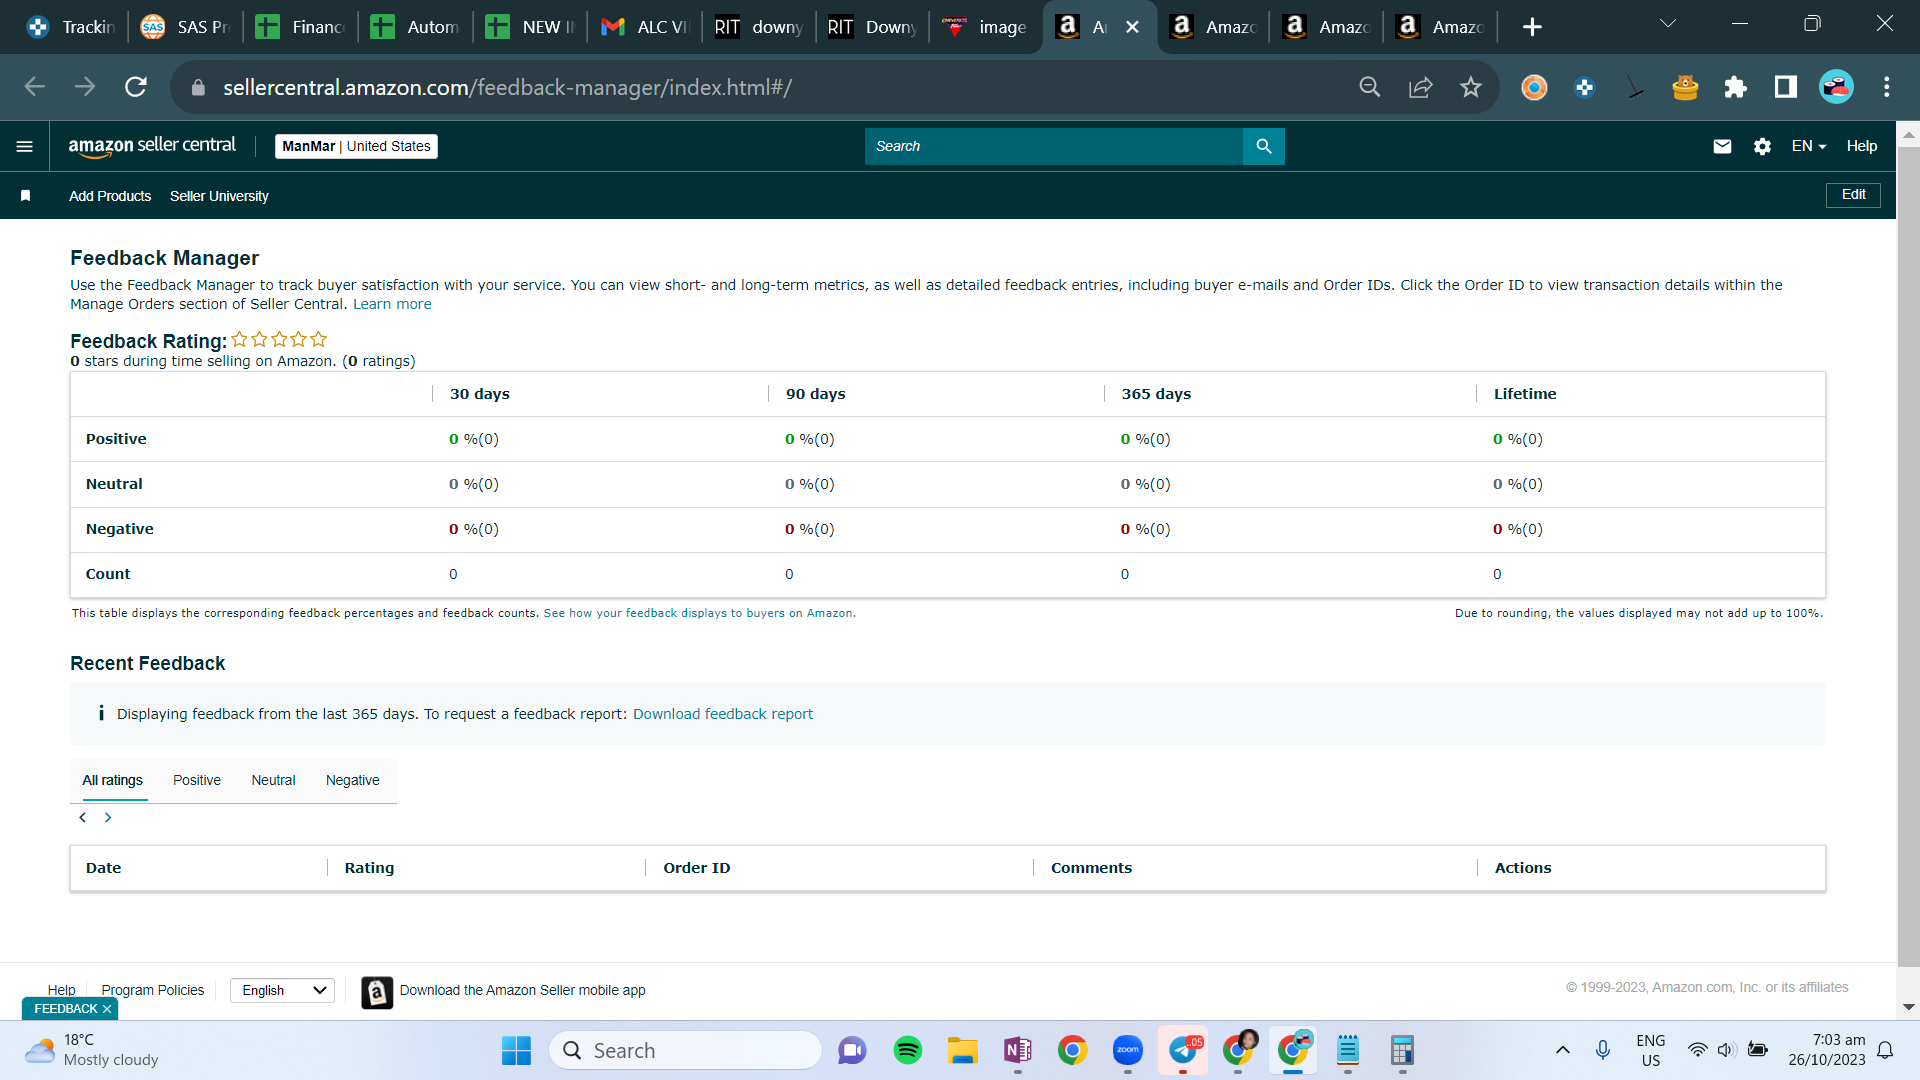1920x1080 pixels.
Task: Click the search magnifier button in Seller Central
Action: [1264, 146]
